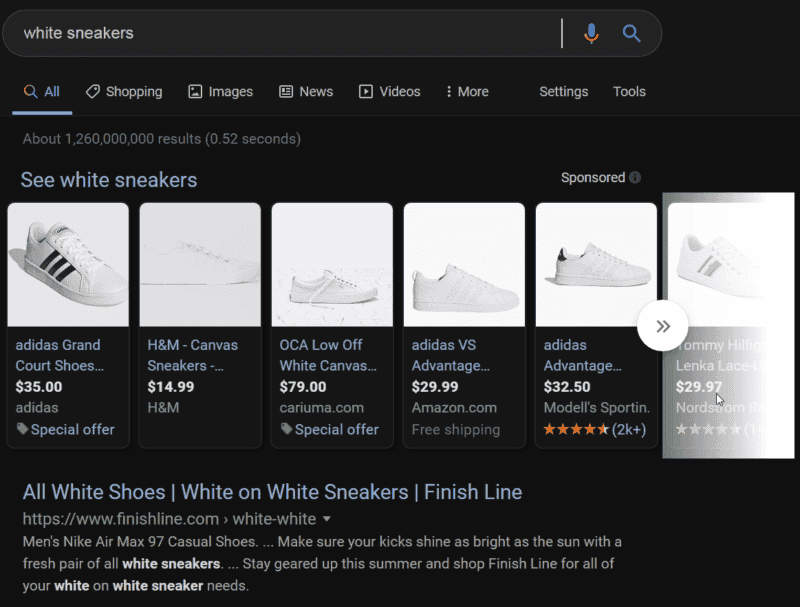Click the About 1,260,000,000 results text
The width and height of the screenshot is (800, 607).
(162, 139)
